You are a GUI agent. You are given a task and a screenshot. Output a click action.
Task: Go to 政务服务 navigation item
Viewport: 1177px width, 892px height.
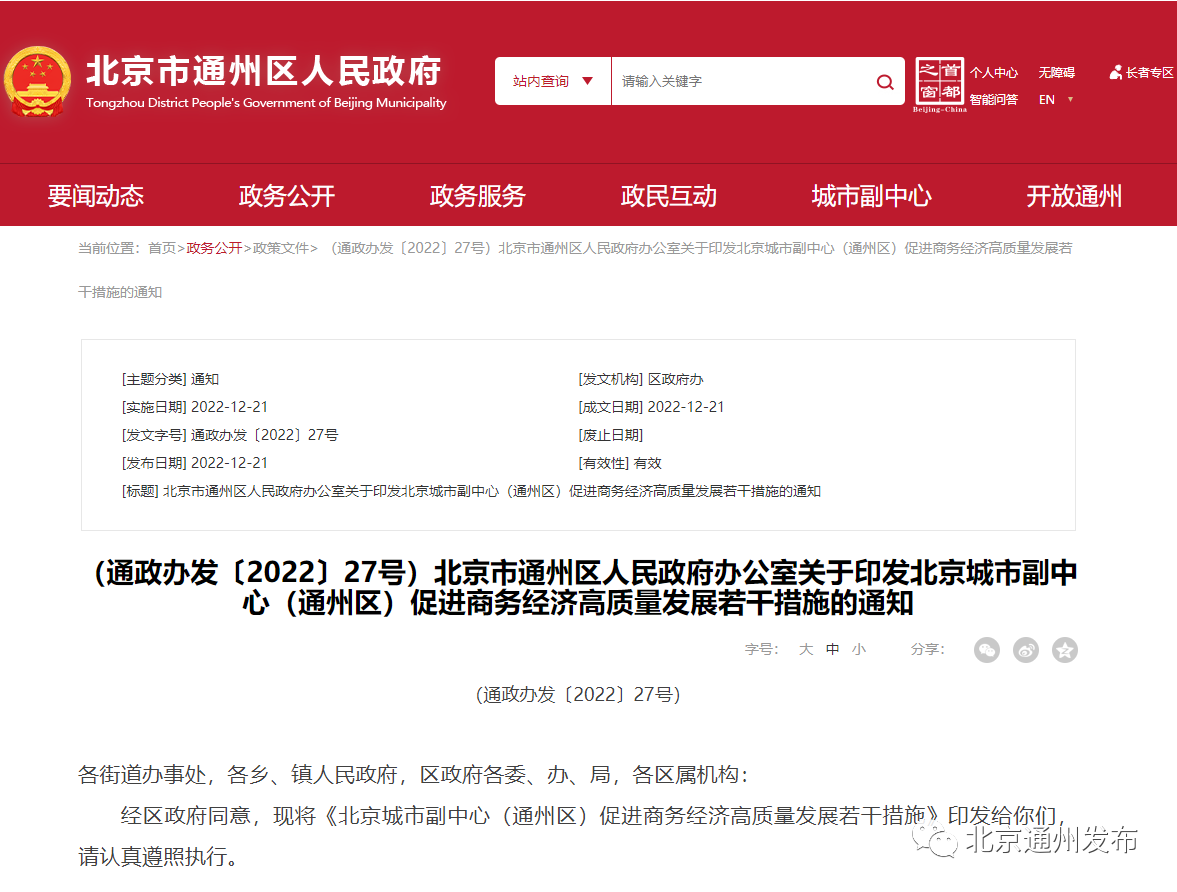(x=477, y=196)
